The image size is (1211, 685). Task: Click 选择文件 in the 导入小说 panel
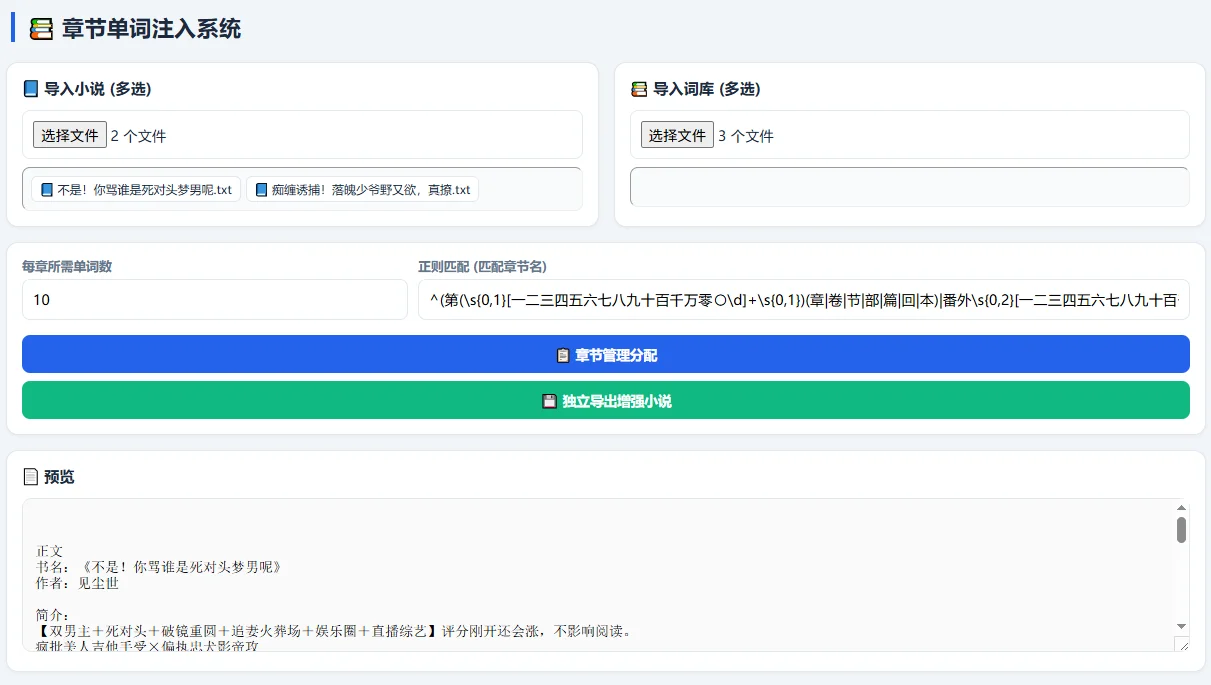68,135
